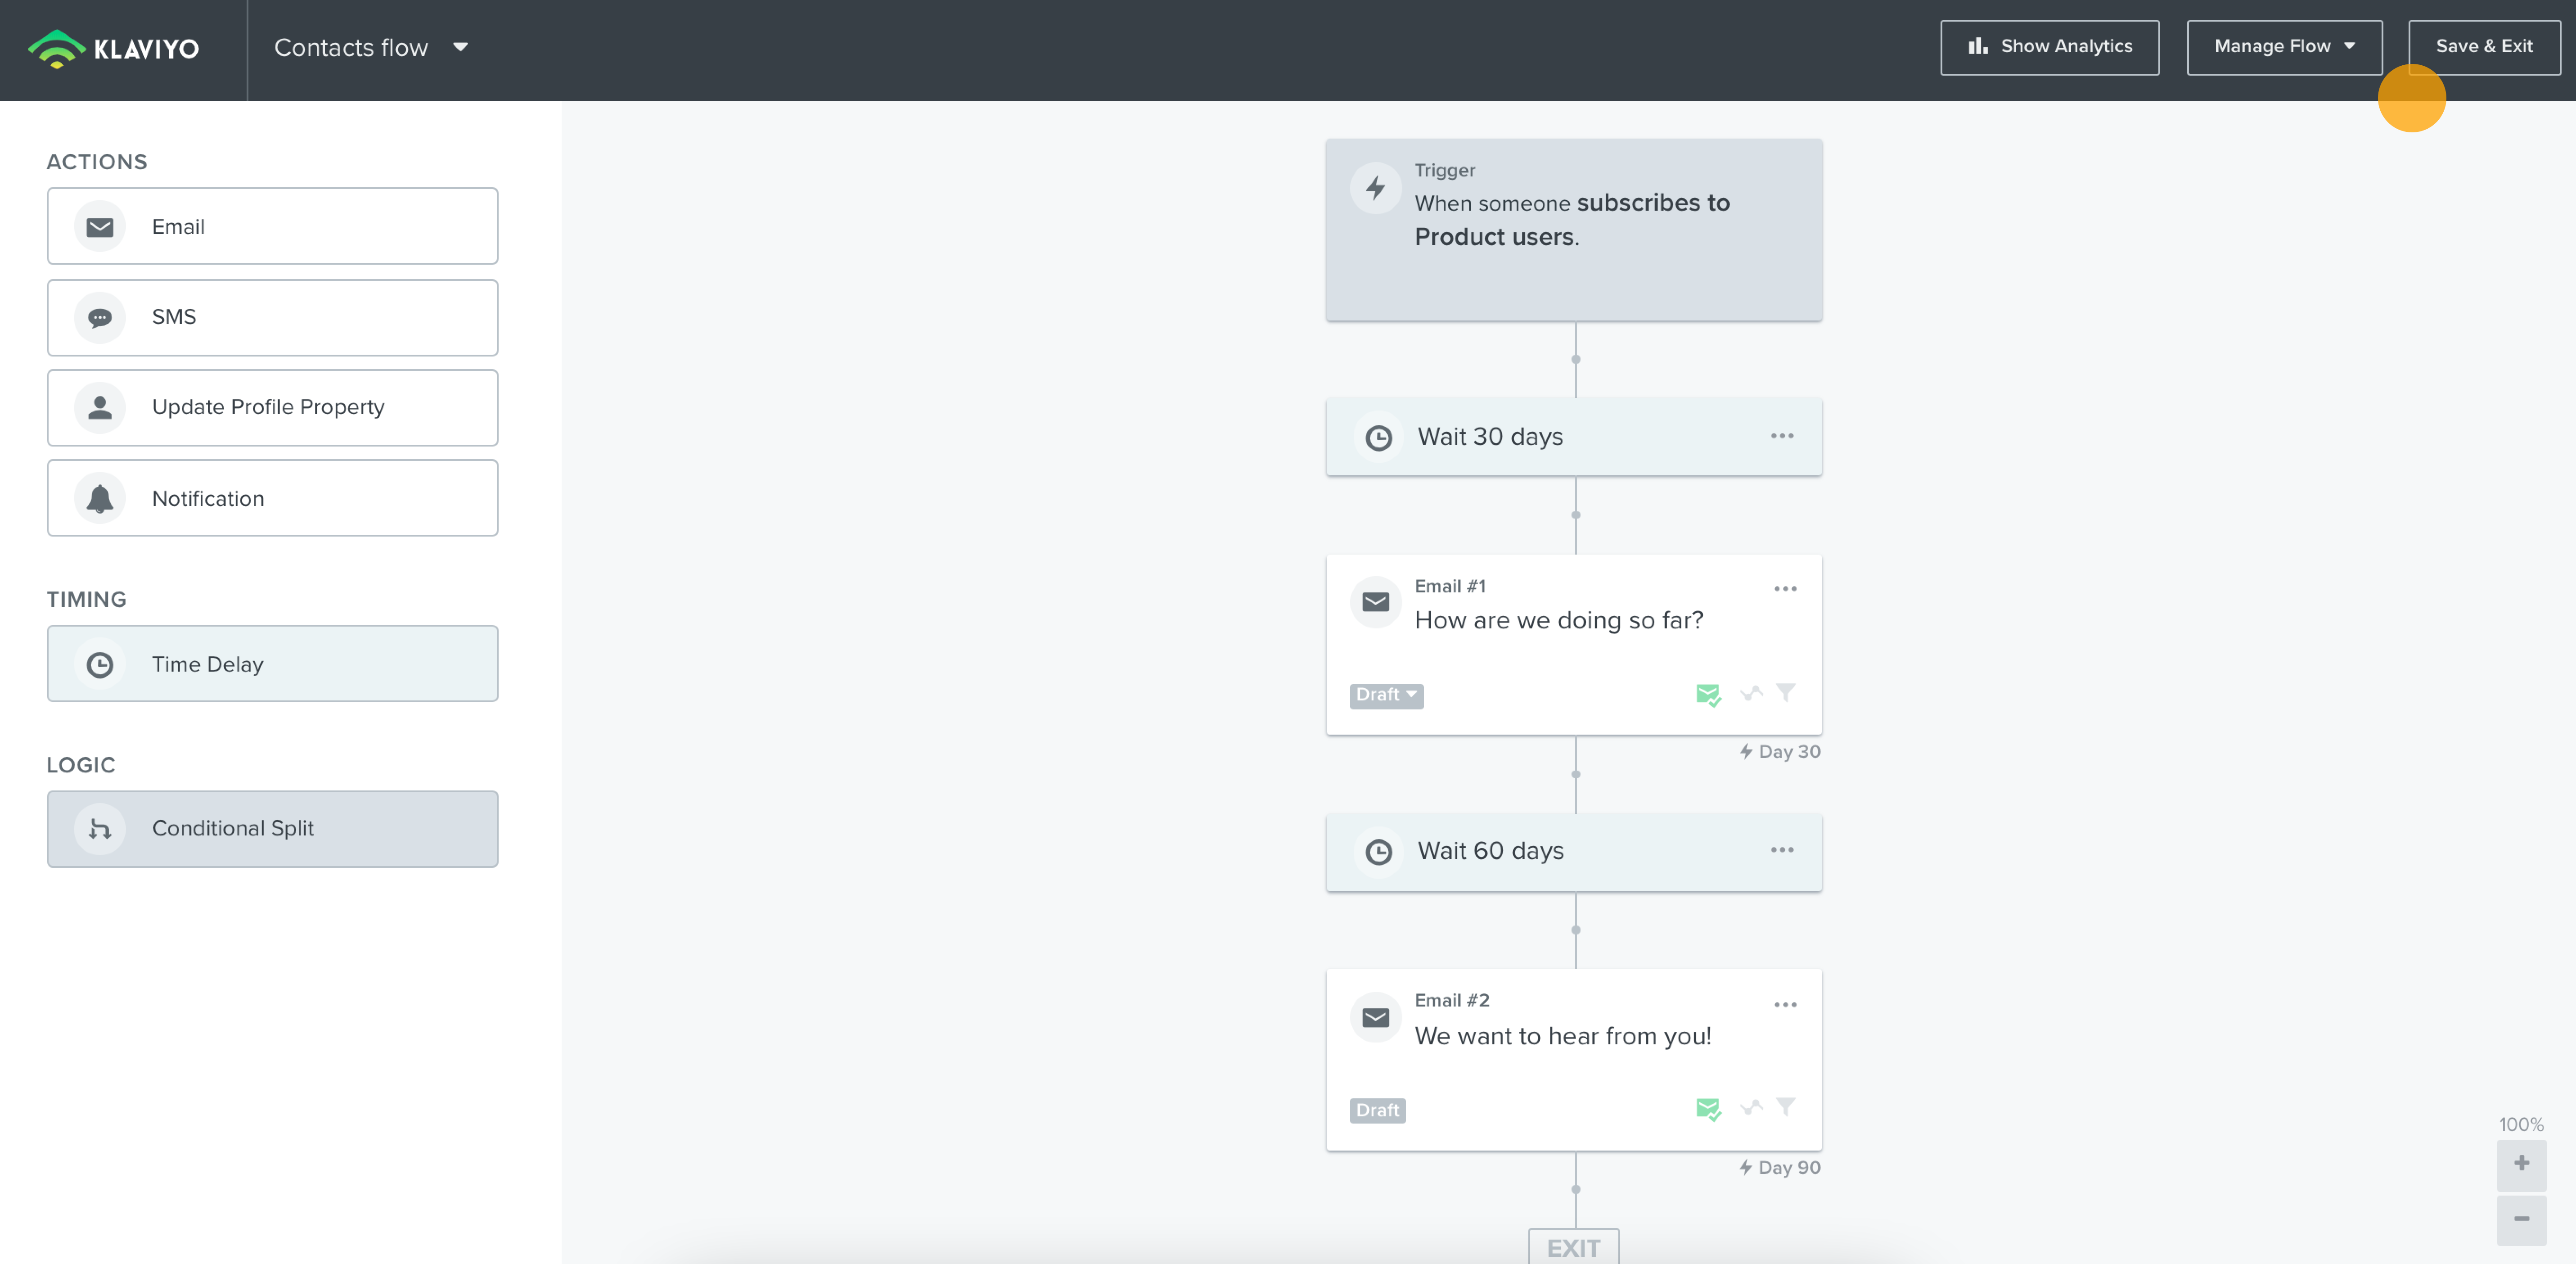This screenshot has width=2576, height=1264.
Task: Open the Wait 30 days more options menu
Action: click(1782, 436)
